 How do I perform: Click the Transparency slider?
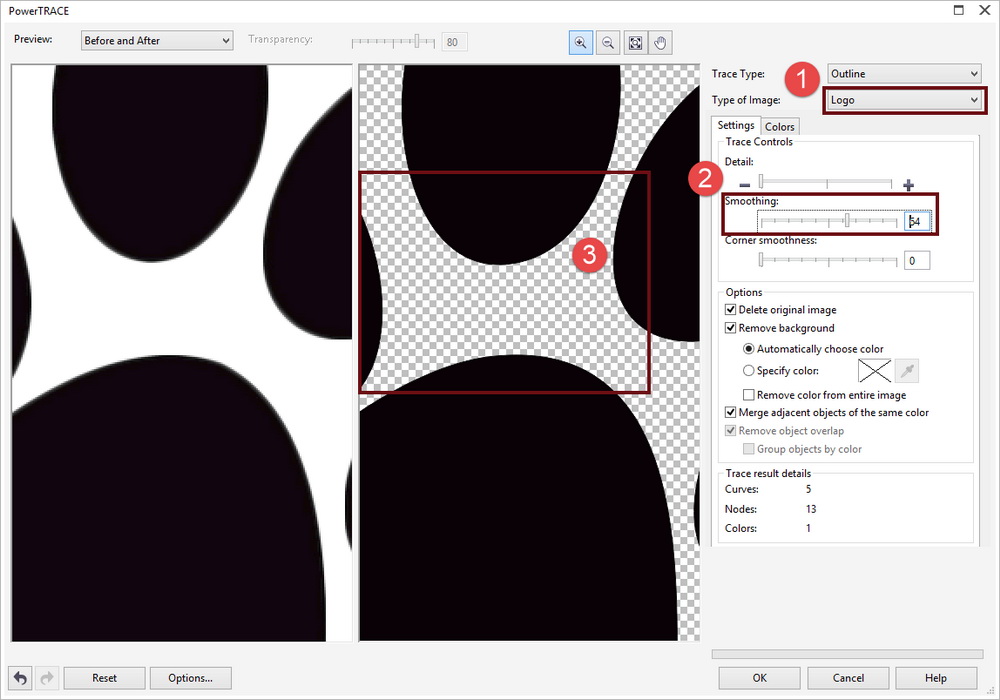point(393,42)
